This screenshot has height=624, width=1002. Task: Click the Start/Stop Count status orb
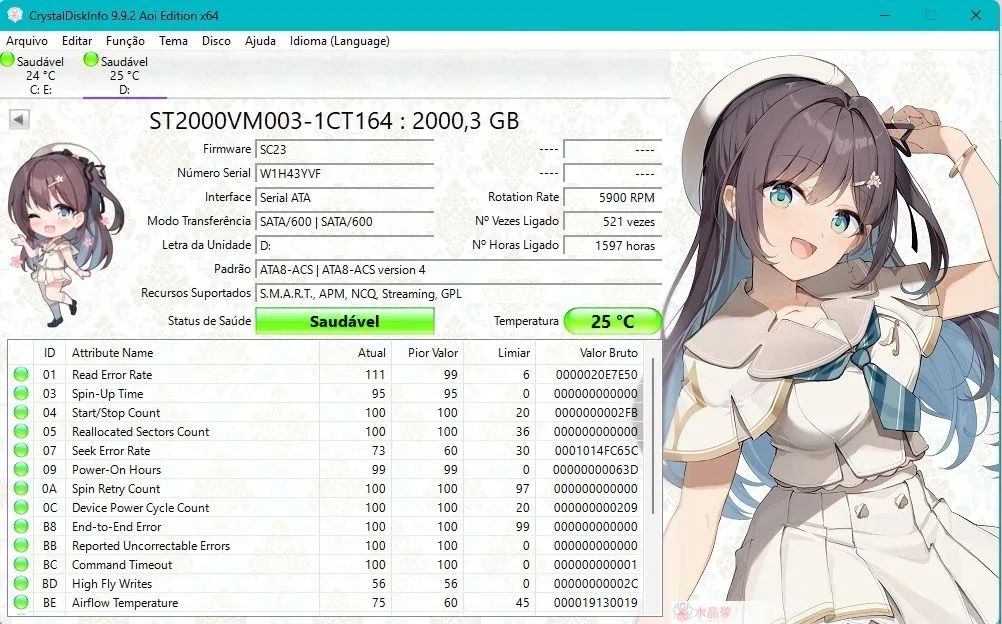click(x=21, y=412)
